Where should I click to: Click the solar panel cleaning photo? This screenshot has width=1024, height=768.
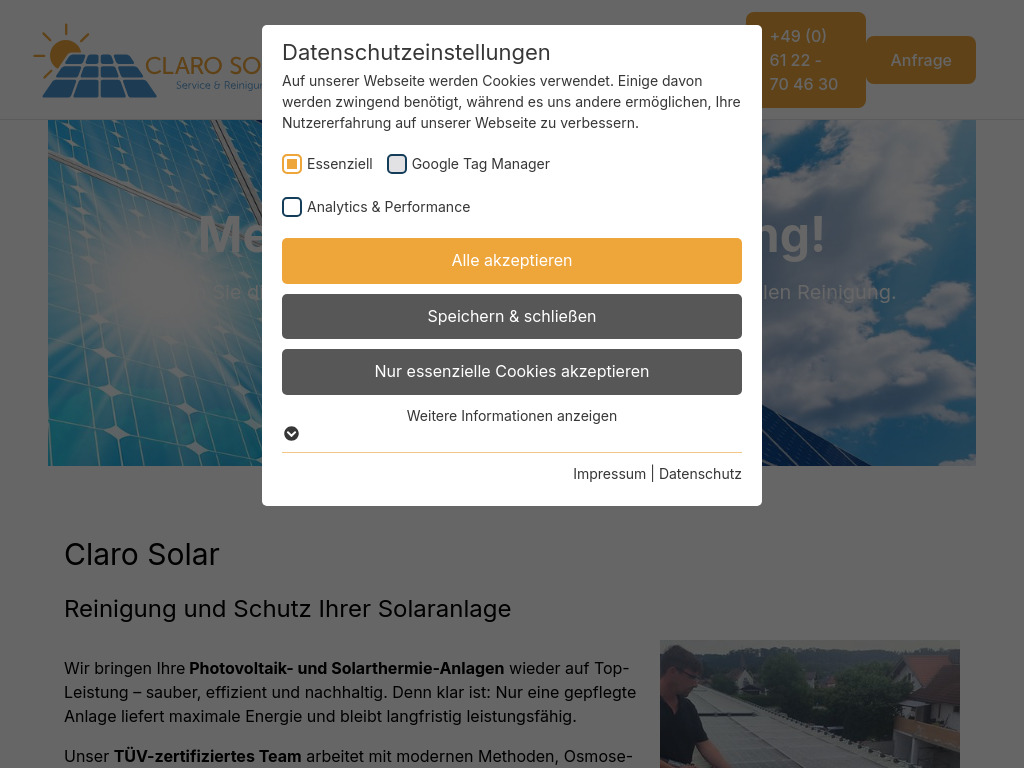click(810, 704)
